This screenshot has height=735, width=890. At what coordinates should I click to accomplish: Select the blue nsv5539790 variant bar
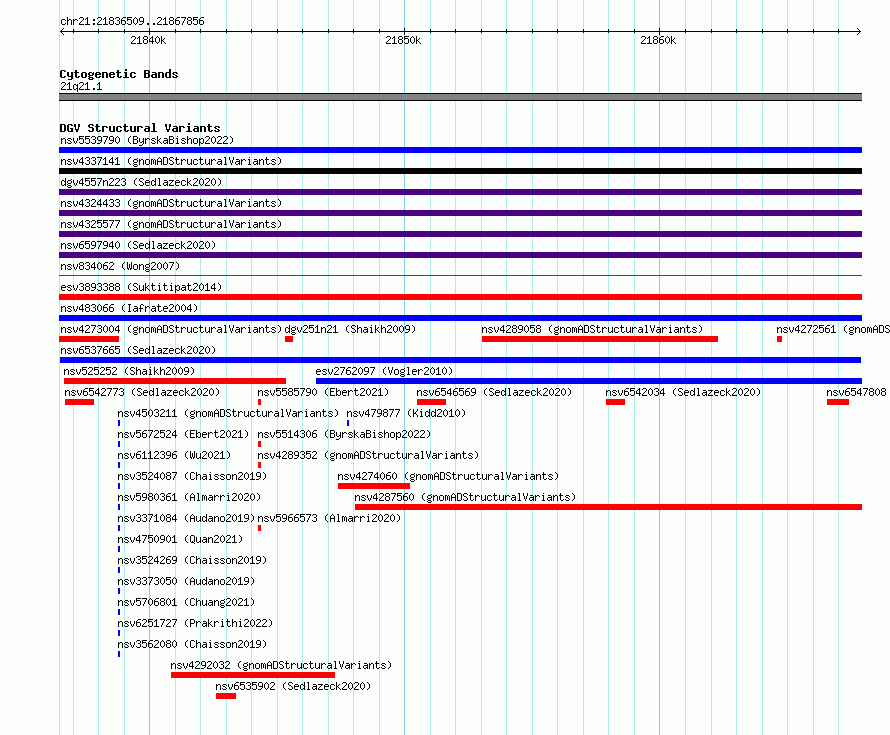460,150
